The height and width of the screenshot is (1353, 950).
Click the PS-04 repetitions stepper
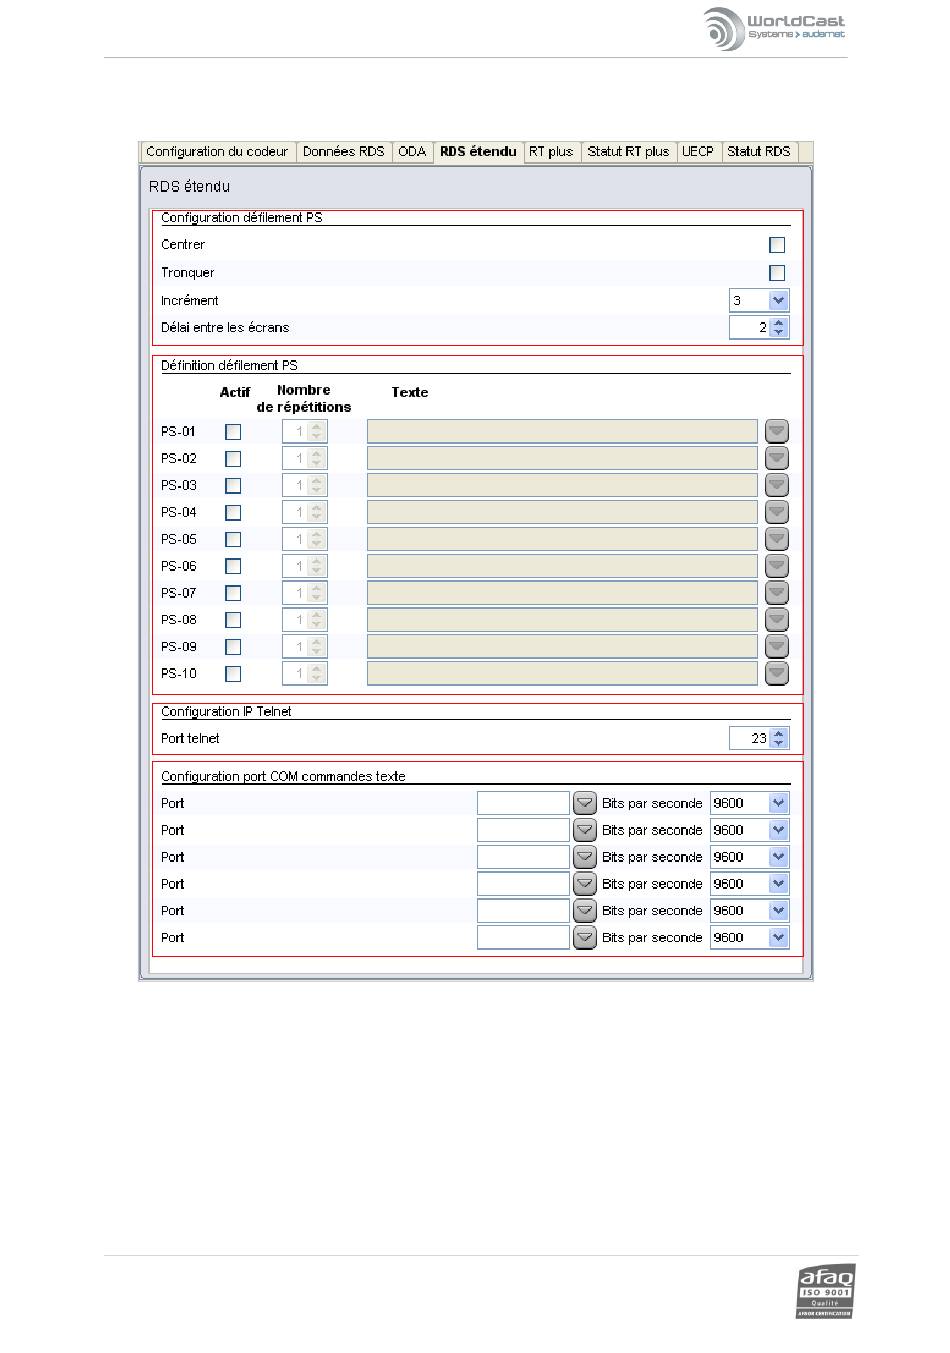coord(305,512)
